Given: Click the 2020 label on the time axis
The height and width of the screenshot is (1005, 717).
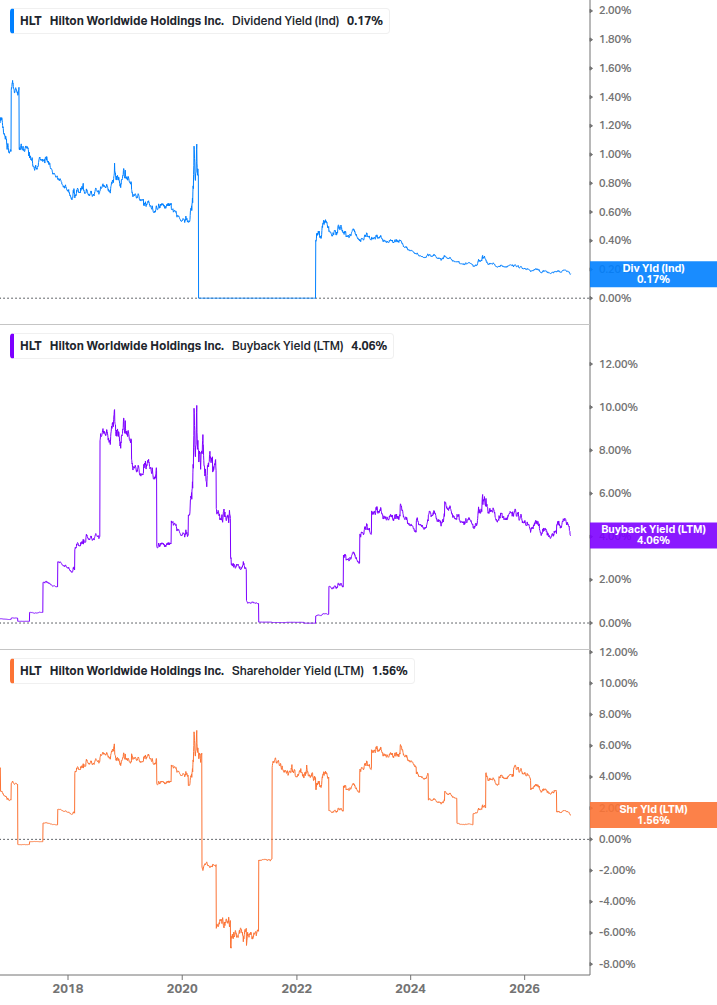Looking at the screenshot, I should (x=182, y=988).
